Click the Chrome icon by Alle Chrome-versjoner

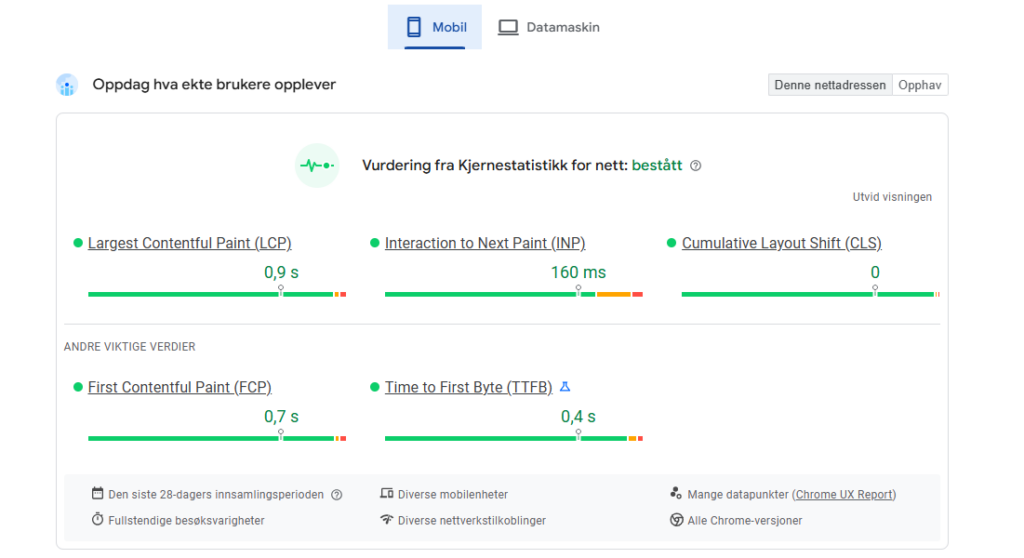point(677,520)
